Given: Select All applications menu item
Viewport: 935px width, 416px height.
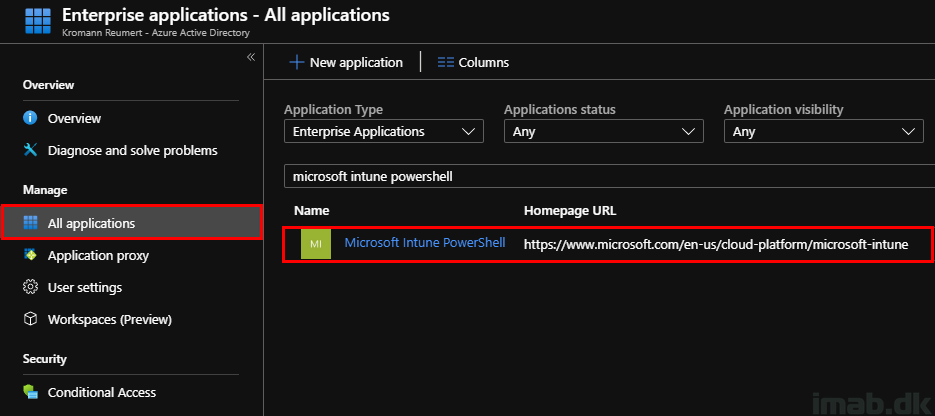Looking at the screenshot, I should [x=132, y=223].
